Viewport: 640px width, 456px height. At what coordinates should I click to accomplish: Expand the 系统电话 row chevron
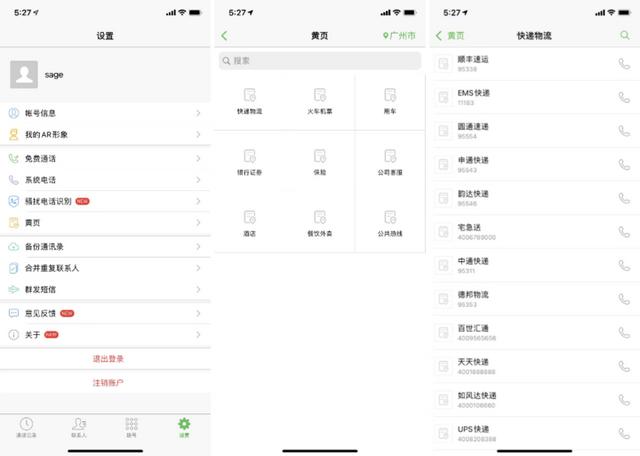pos(198,180)
